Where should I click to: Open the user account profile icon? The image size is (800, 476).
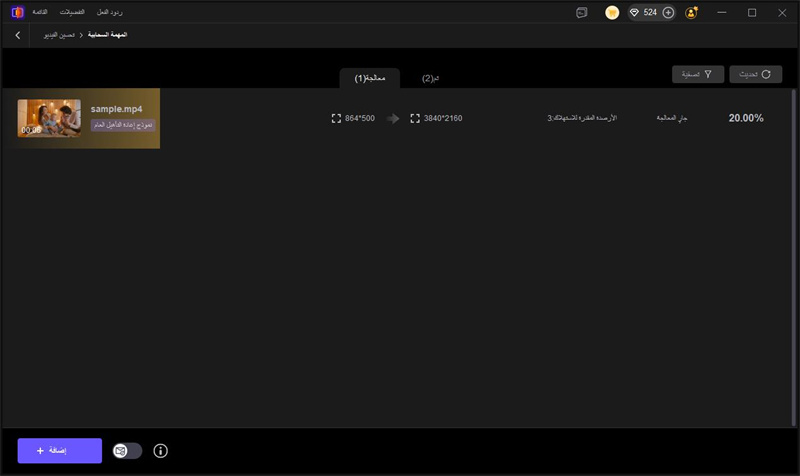[692, 12]
